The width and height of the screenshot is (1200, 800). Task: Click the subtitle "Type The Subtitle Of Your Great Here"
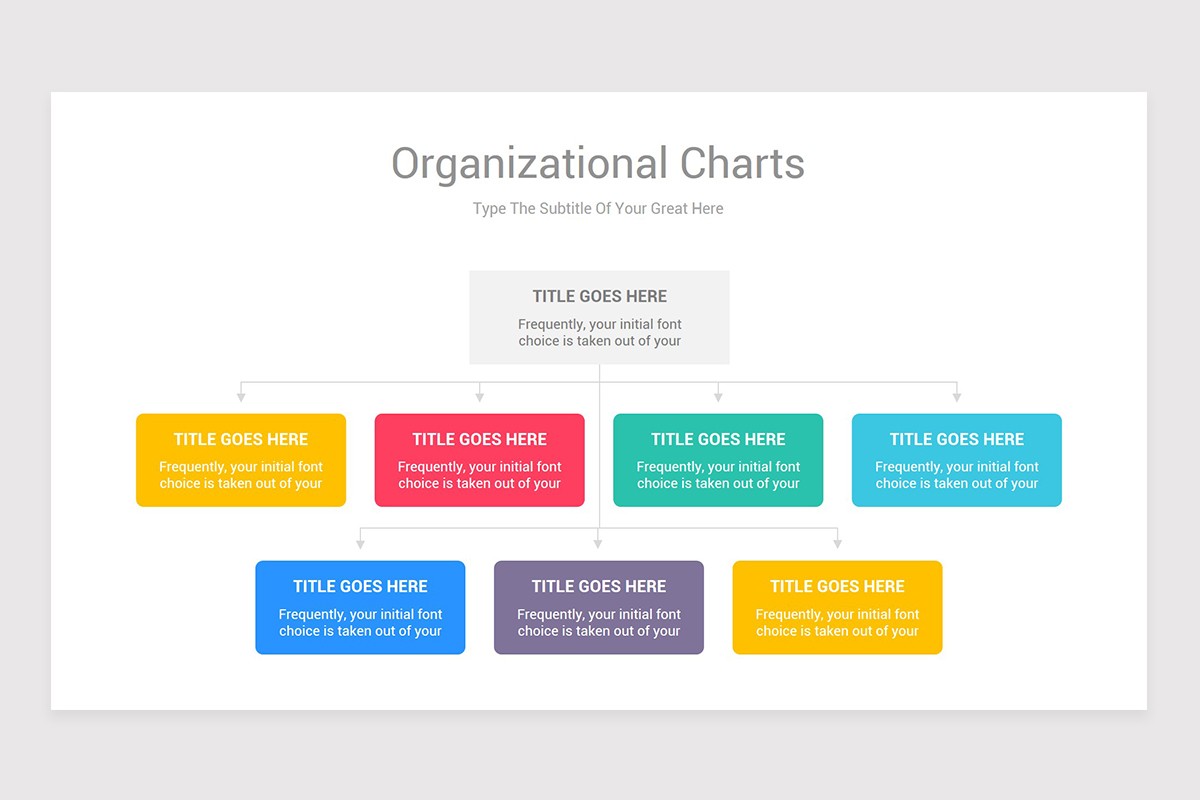pos(598,209)
